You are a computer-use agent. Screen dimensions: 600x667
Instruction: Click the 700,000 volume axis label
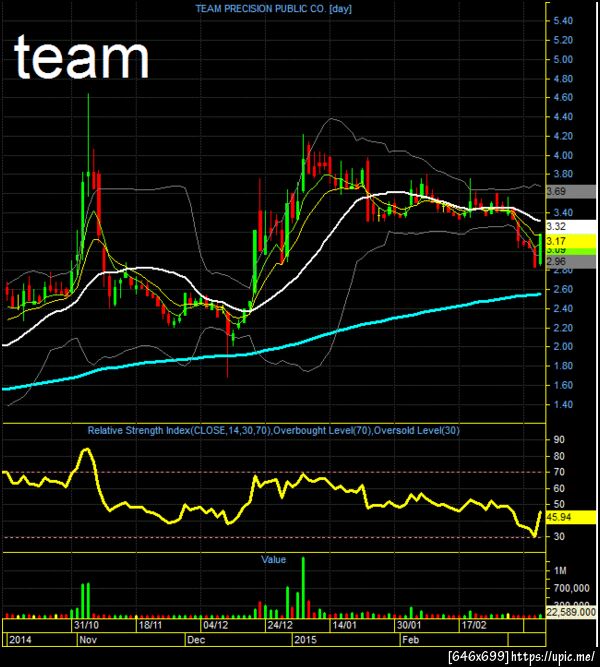[571, 588]
